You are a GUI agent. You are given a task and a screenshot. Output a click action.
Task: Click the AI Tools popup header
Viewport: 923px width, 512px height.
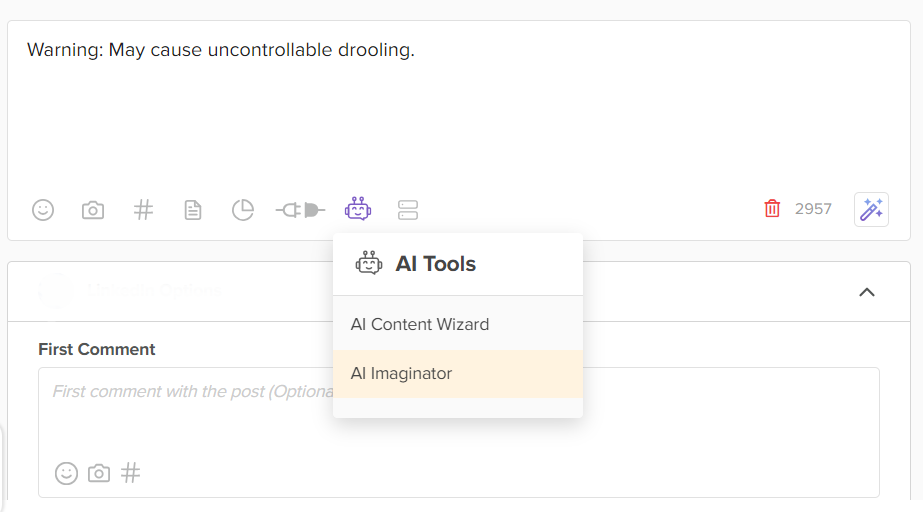458,264
